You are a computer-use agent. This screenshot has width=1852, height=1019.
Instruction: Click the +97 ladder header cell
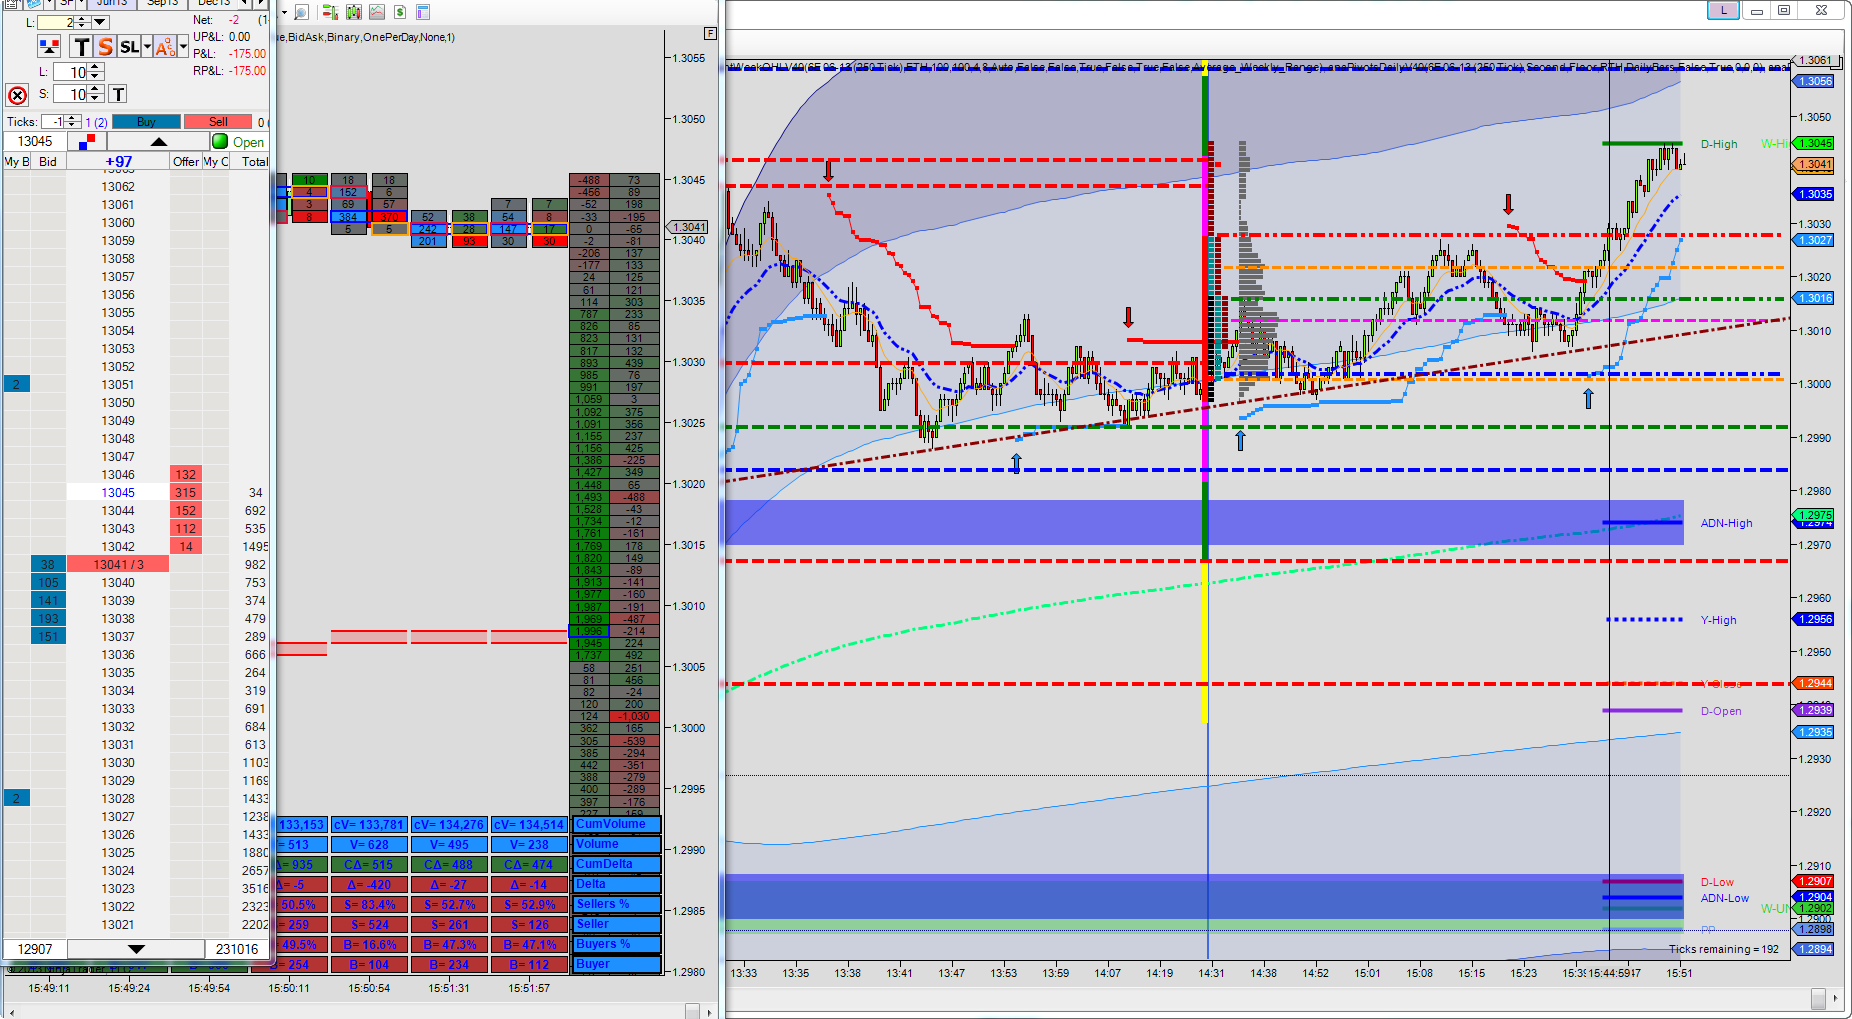pos(118,161)
